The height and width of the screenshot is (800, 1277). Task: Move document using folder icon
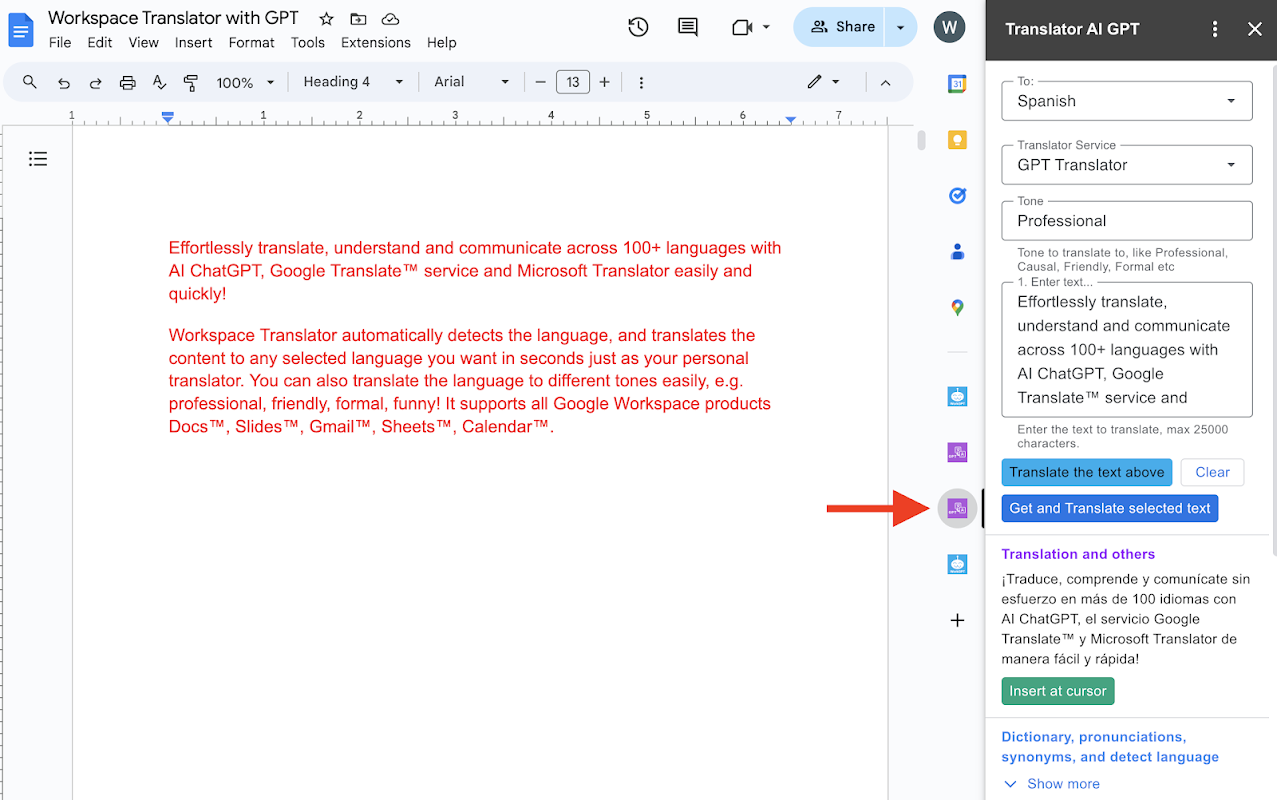[358, 19]
